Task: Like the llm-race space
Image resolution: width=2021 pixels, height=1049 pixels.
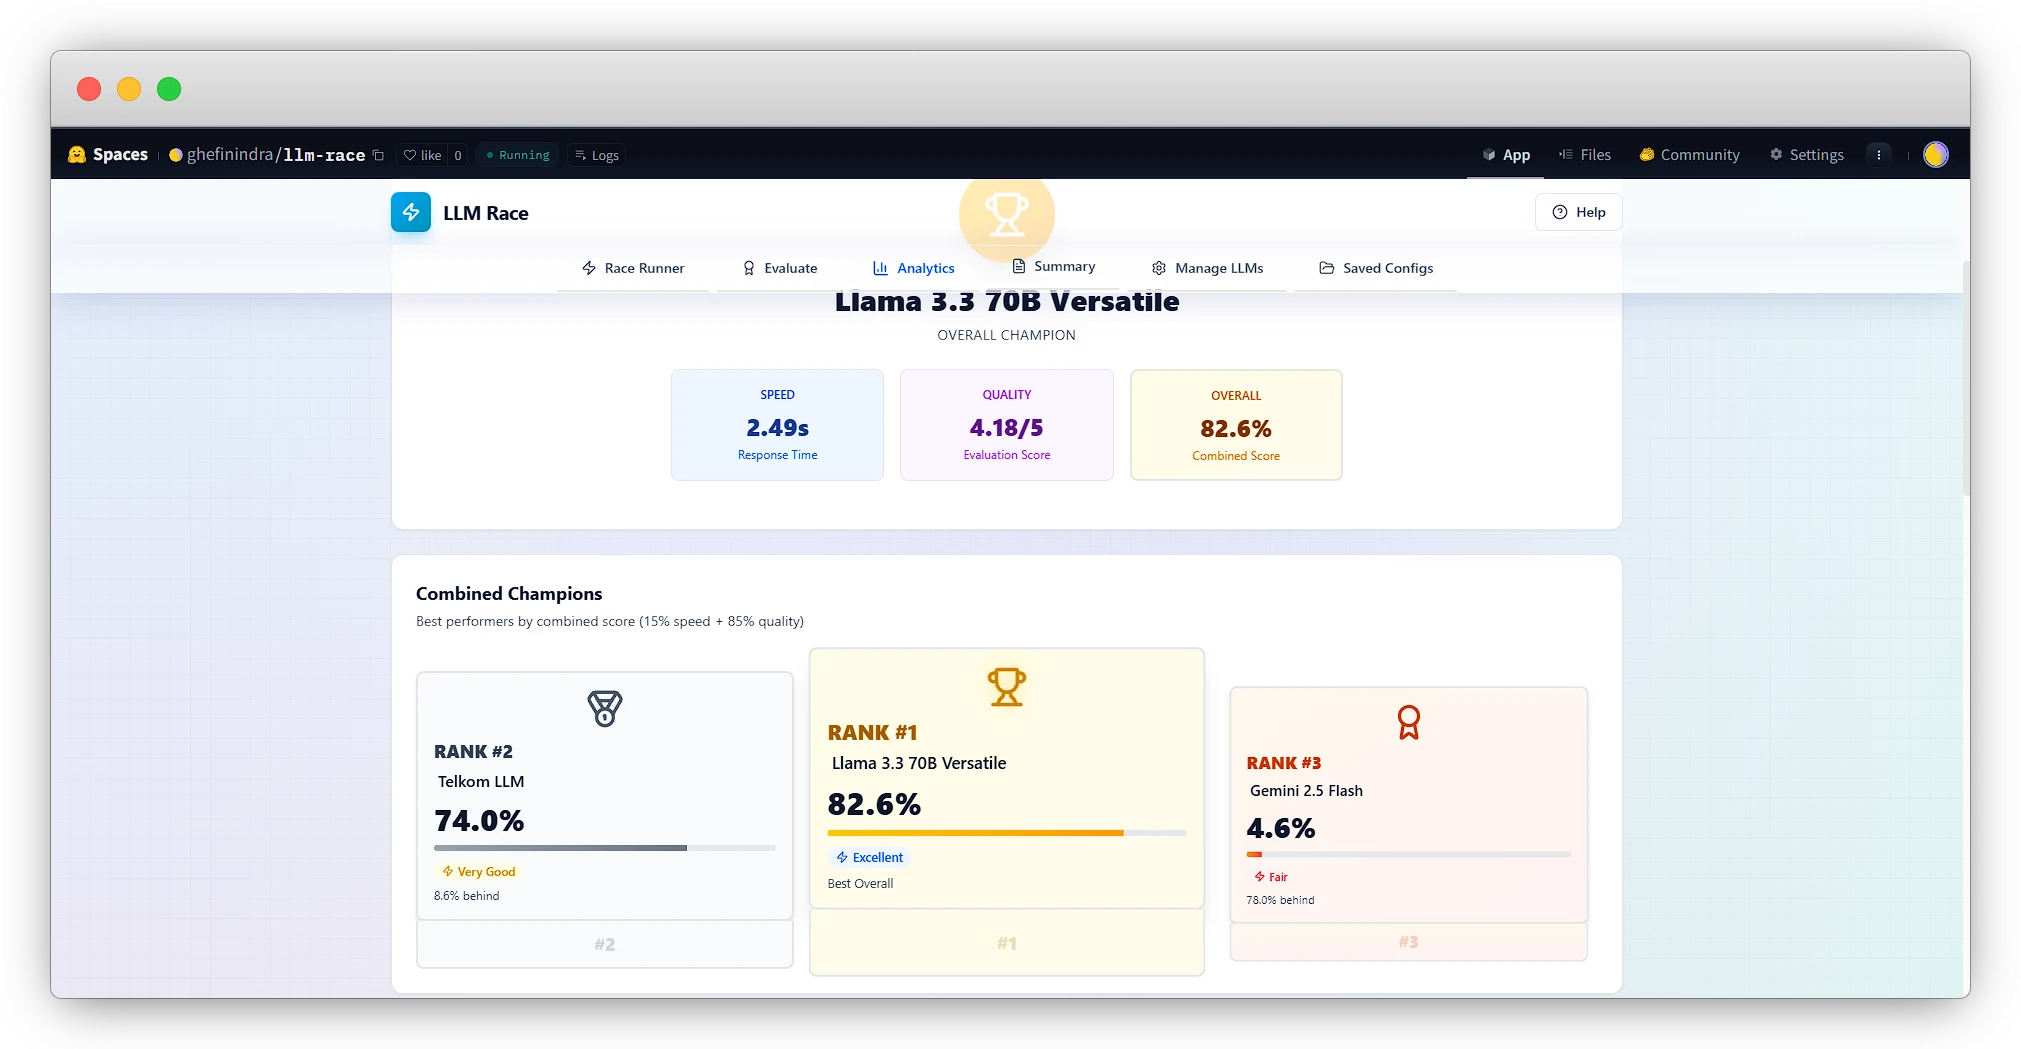Action: [422, 155]
